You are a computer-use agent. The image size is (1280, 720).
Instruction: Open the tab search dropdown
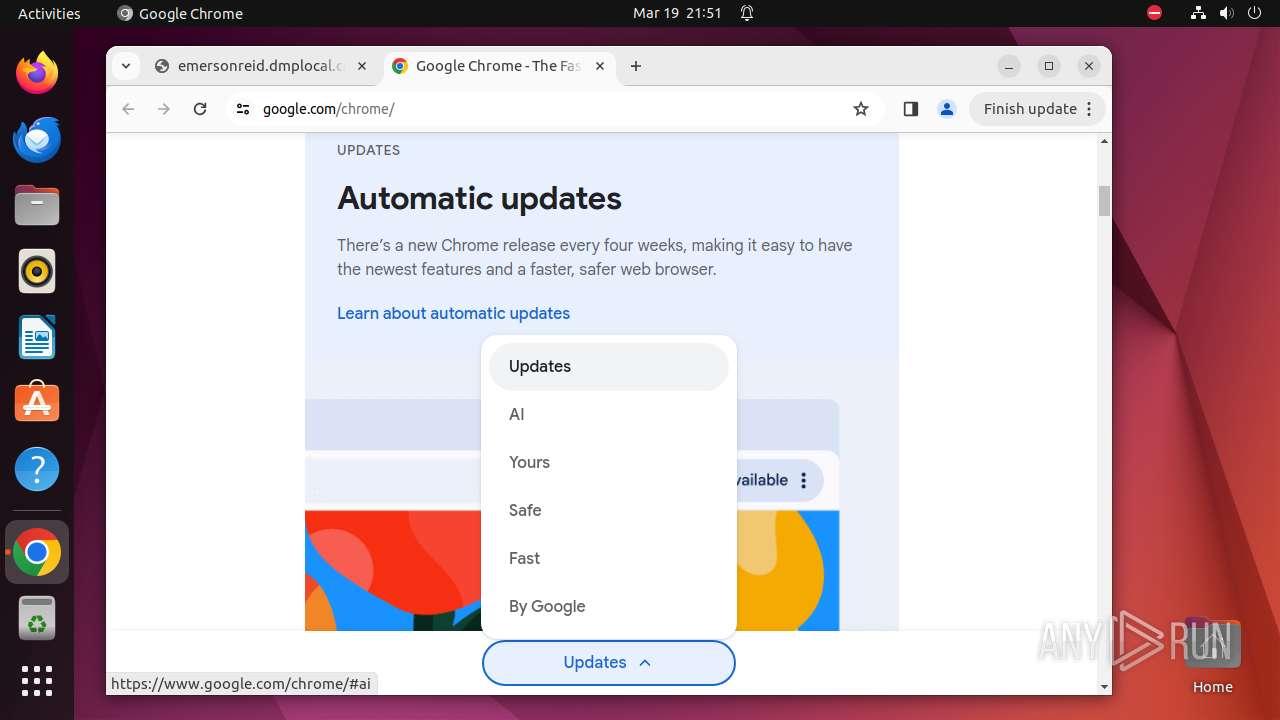(125, 66)
